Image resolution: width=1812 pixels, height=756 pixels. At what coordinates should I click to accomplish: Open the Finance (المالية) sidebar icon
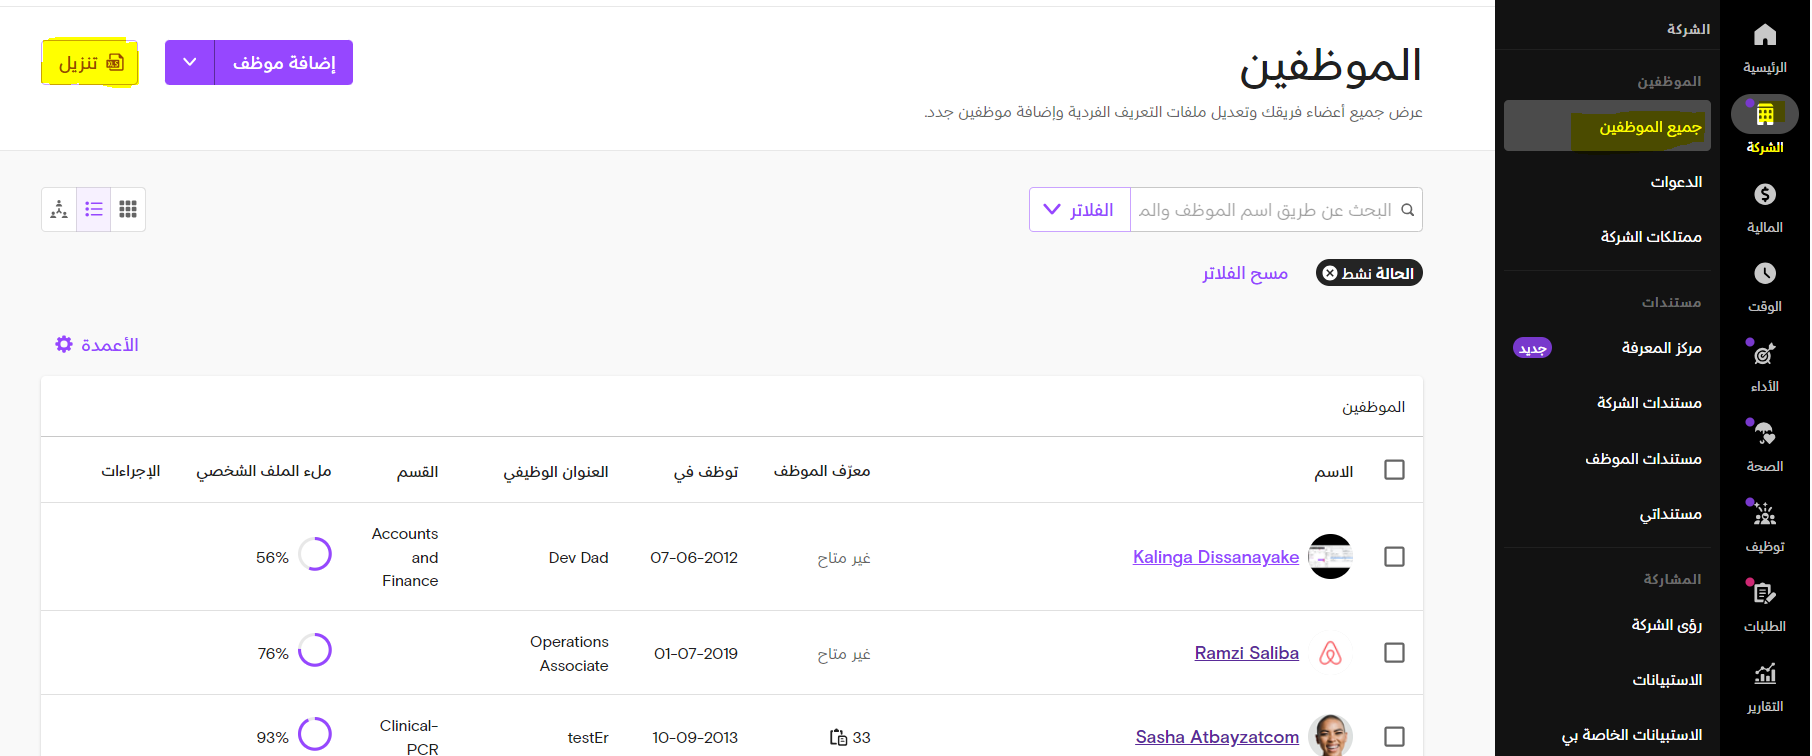coord(1764,195)
